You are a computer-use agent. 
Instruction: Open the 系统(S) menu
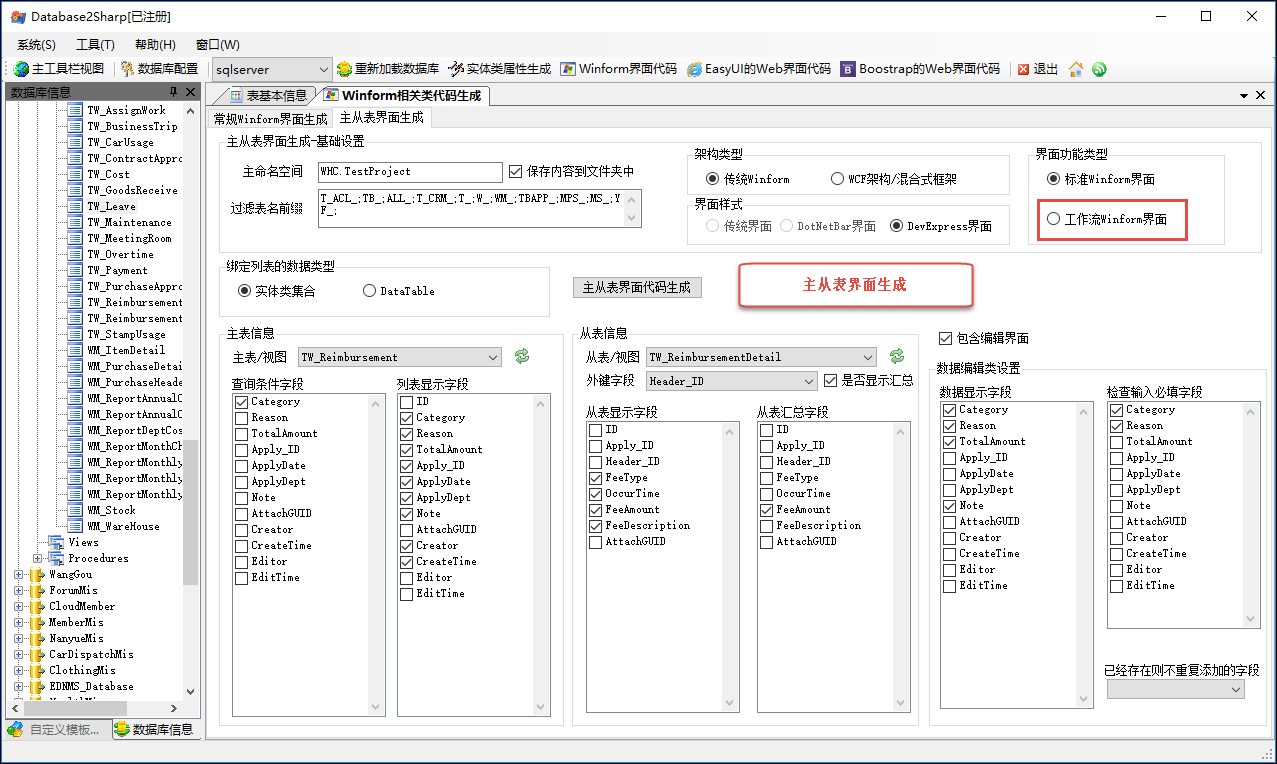pyautogui.click(x=36, y=45)
